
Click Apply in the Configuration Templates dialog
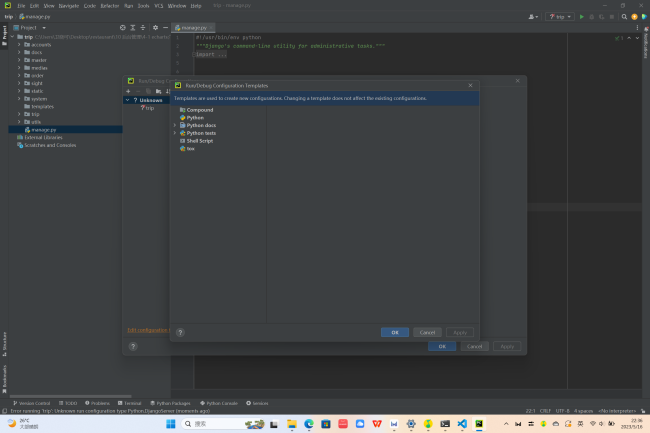tap(460, 332)
